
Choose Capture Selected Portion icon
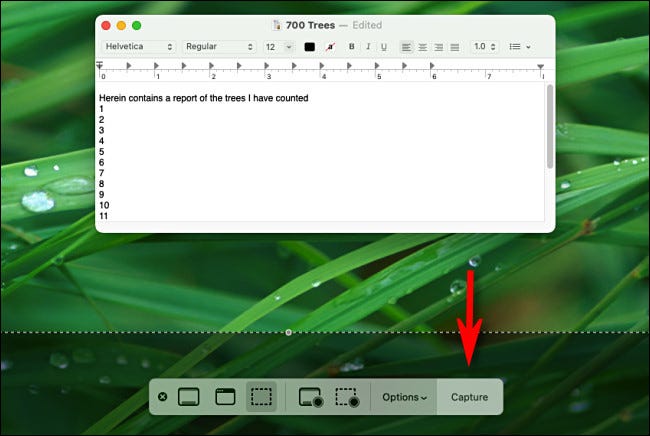[261, 397]
